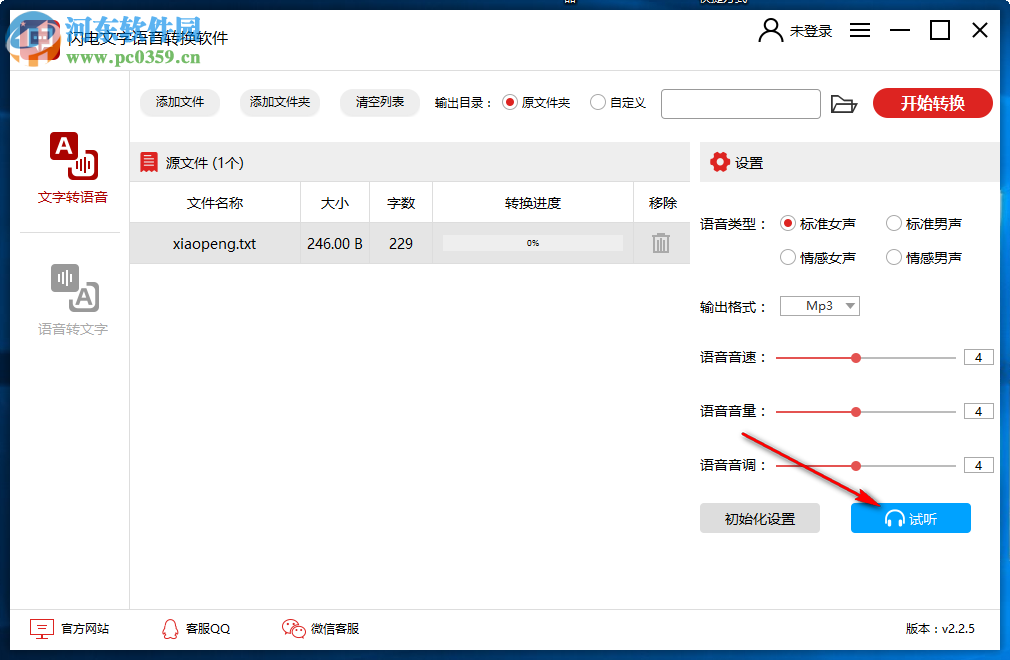
Task: Click the 大小 column header
Action: click(x=335, y=203)
